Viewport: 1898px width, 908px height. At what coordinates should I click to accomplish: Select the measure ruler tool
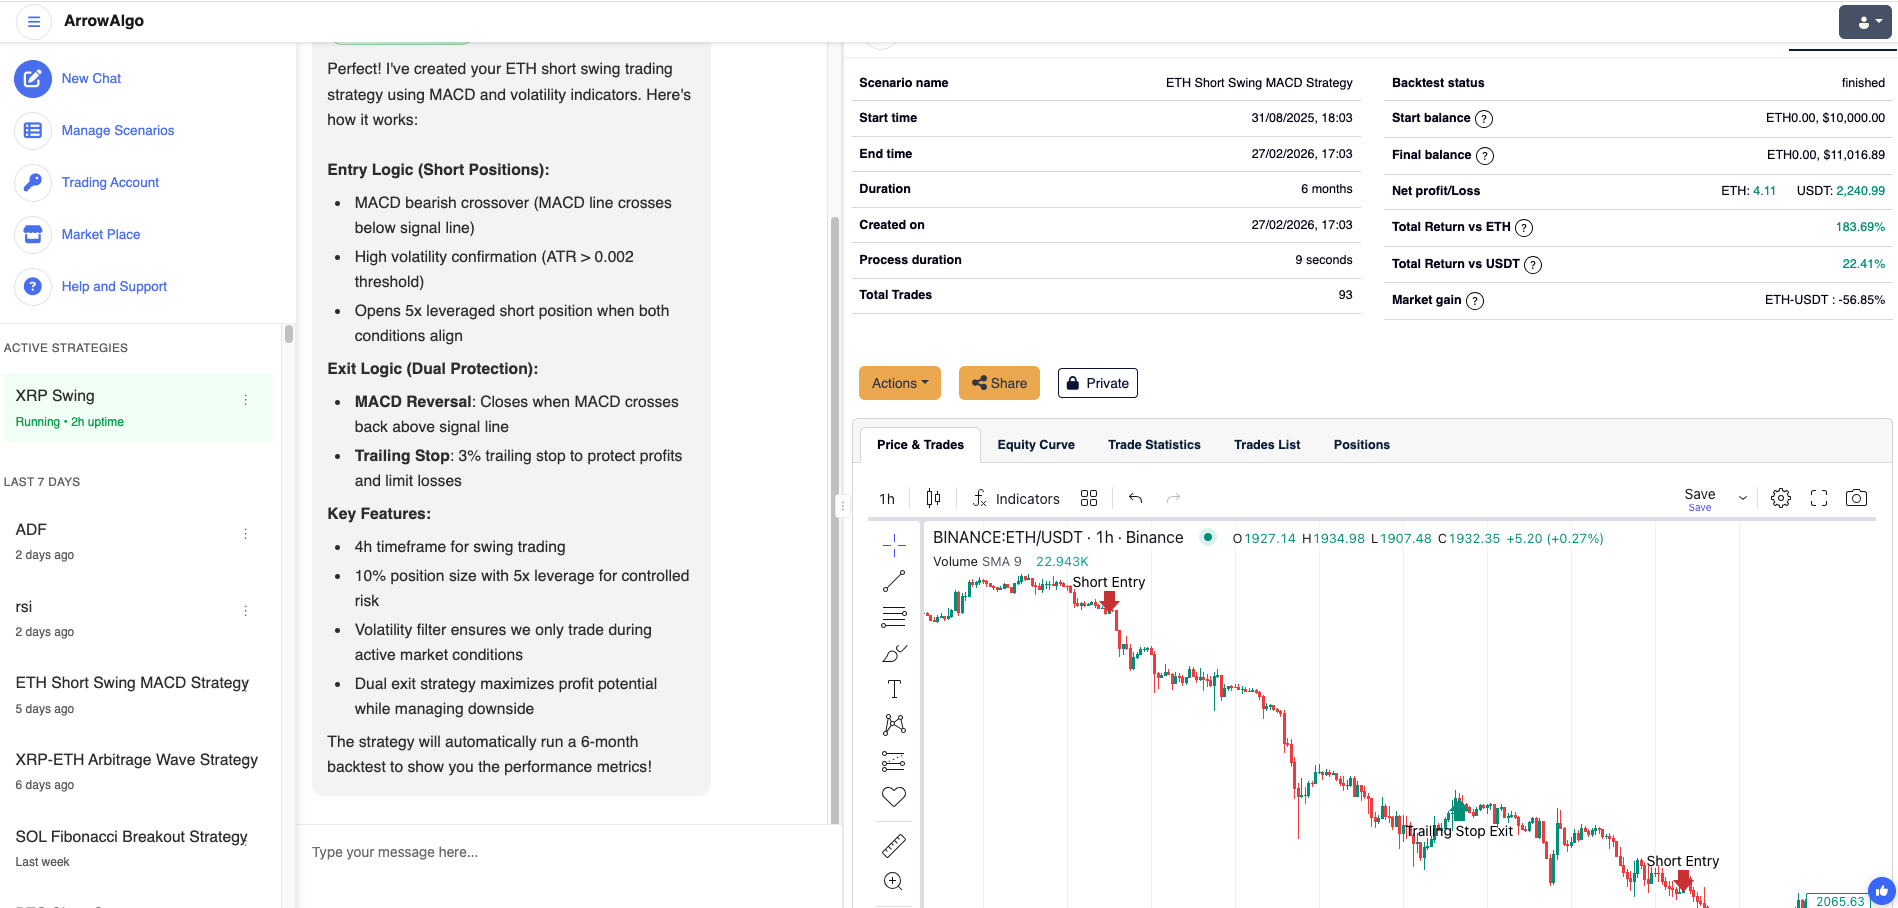pyautogui.click(x=893, y=845)
